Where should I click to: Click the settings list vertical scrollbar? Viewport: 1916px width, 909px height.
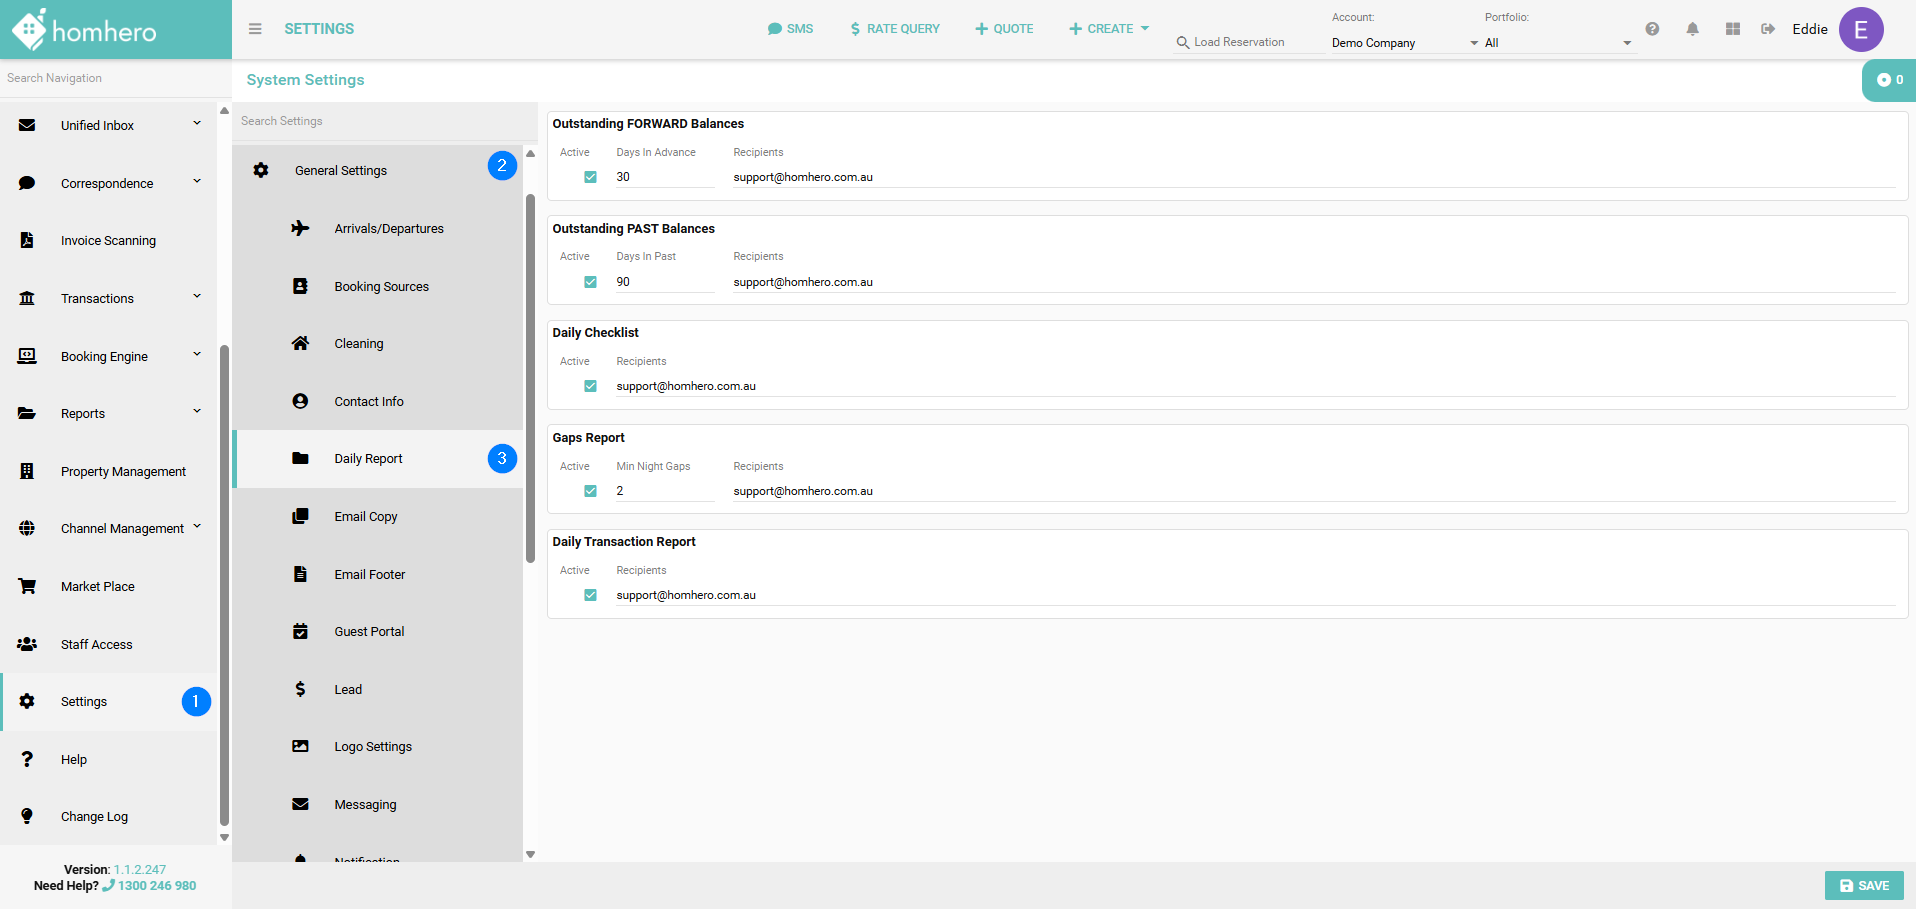(x=530, y=380)
